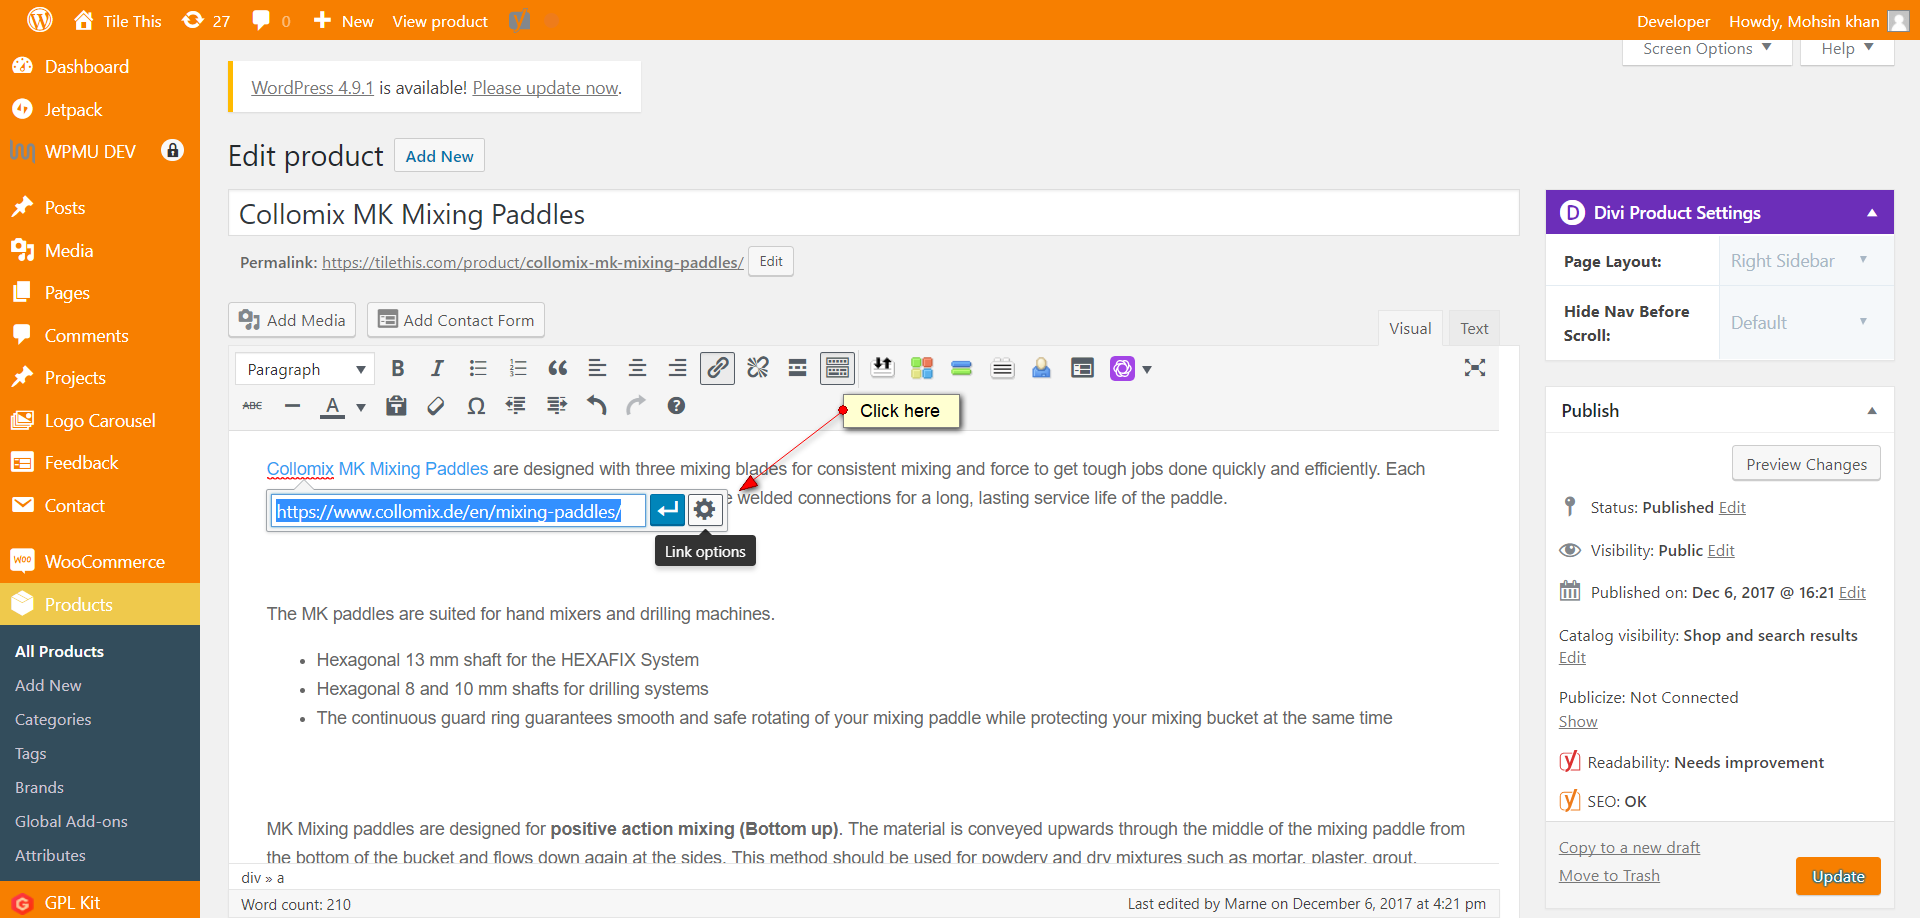Open the Paragraph format dropdown
Screen dimensions: 1920x918
coord(305,369)
